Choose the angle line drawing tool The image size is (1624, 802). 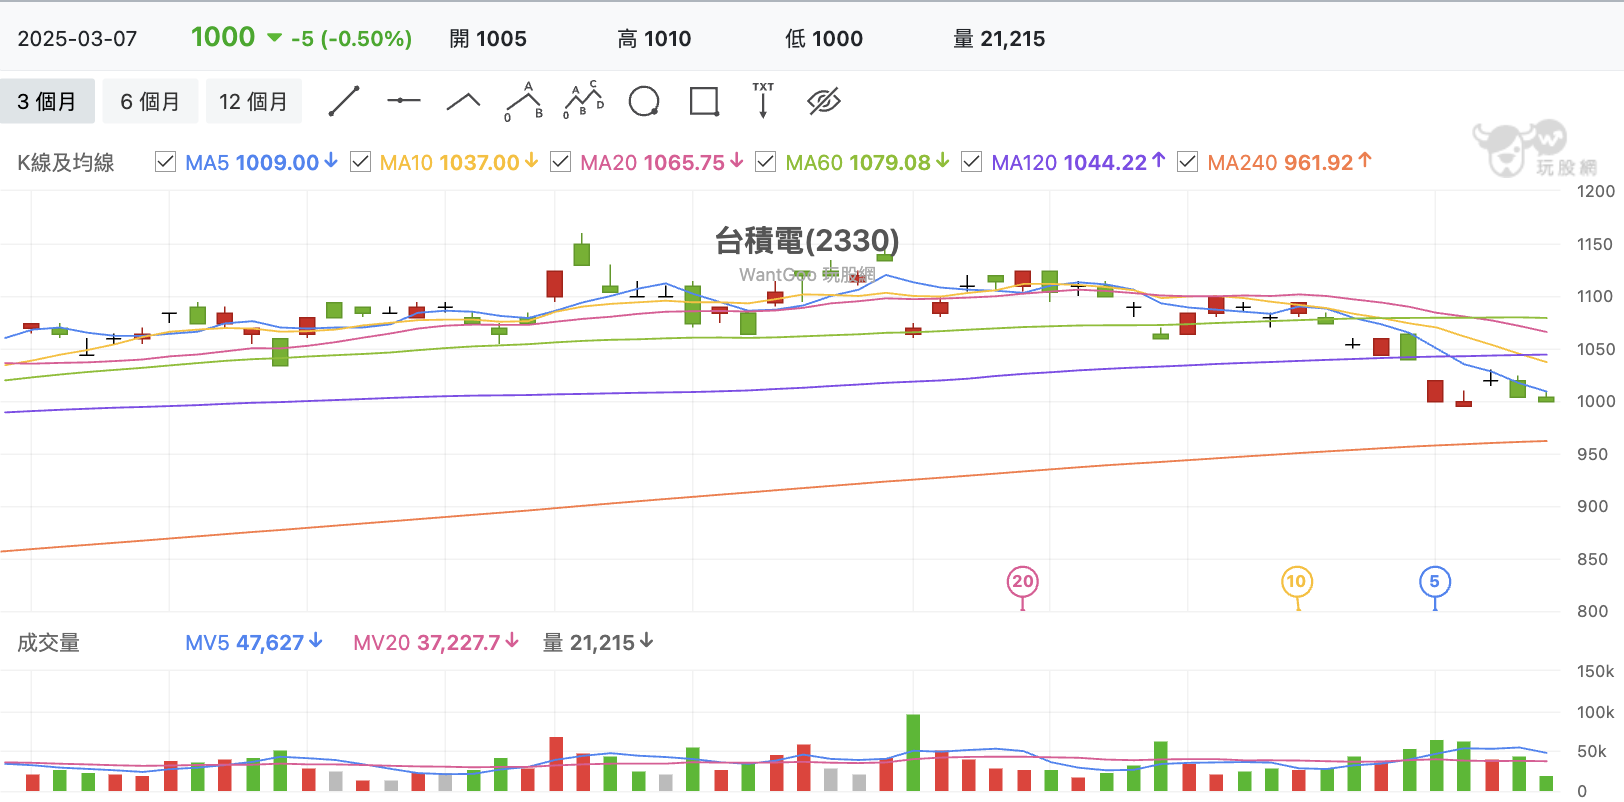(463, 101)
